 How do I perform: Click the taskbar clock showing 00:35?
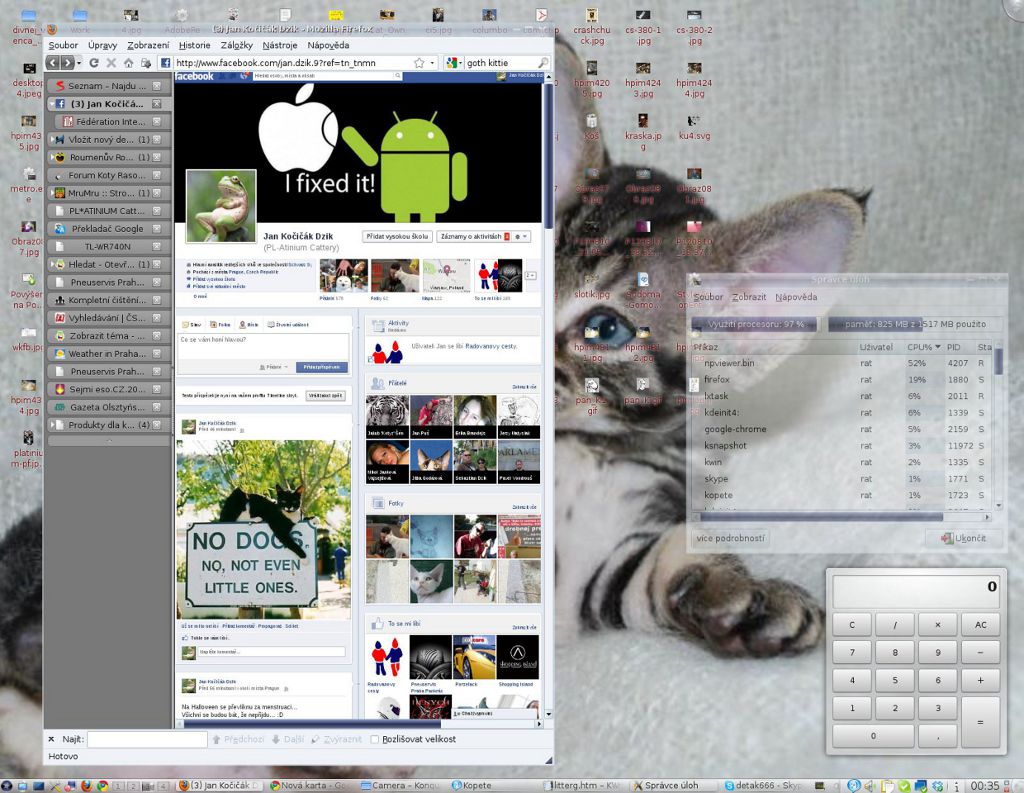[985, 785]
